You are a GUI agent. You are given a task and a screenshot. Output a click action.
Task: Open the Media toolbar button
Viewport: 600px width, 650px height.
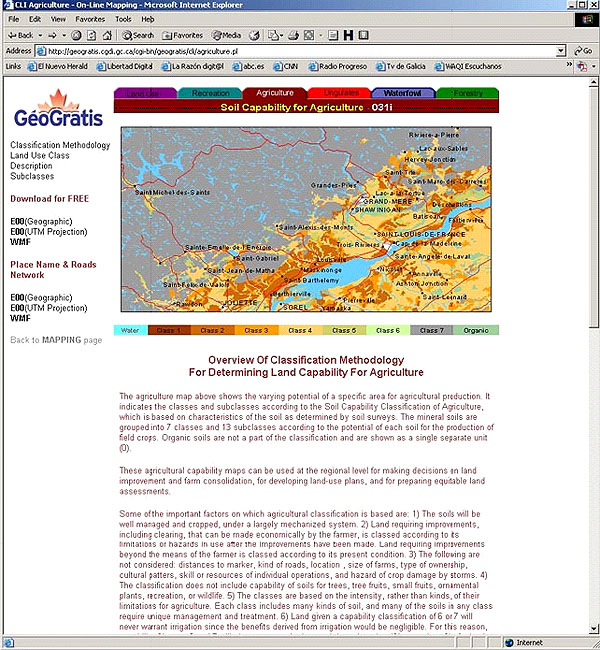pos(224,35)
